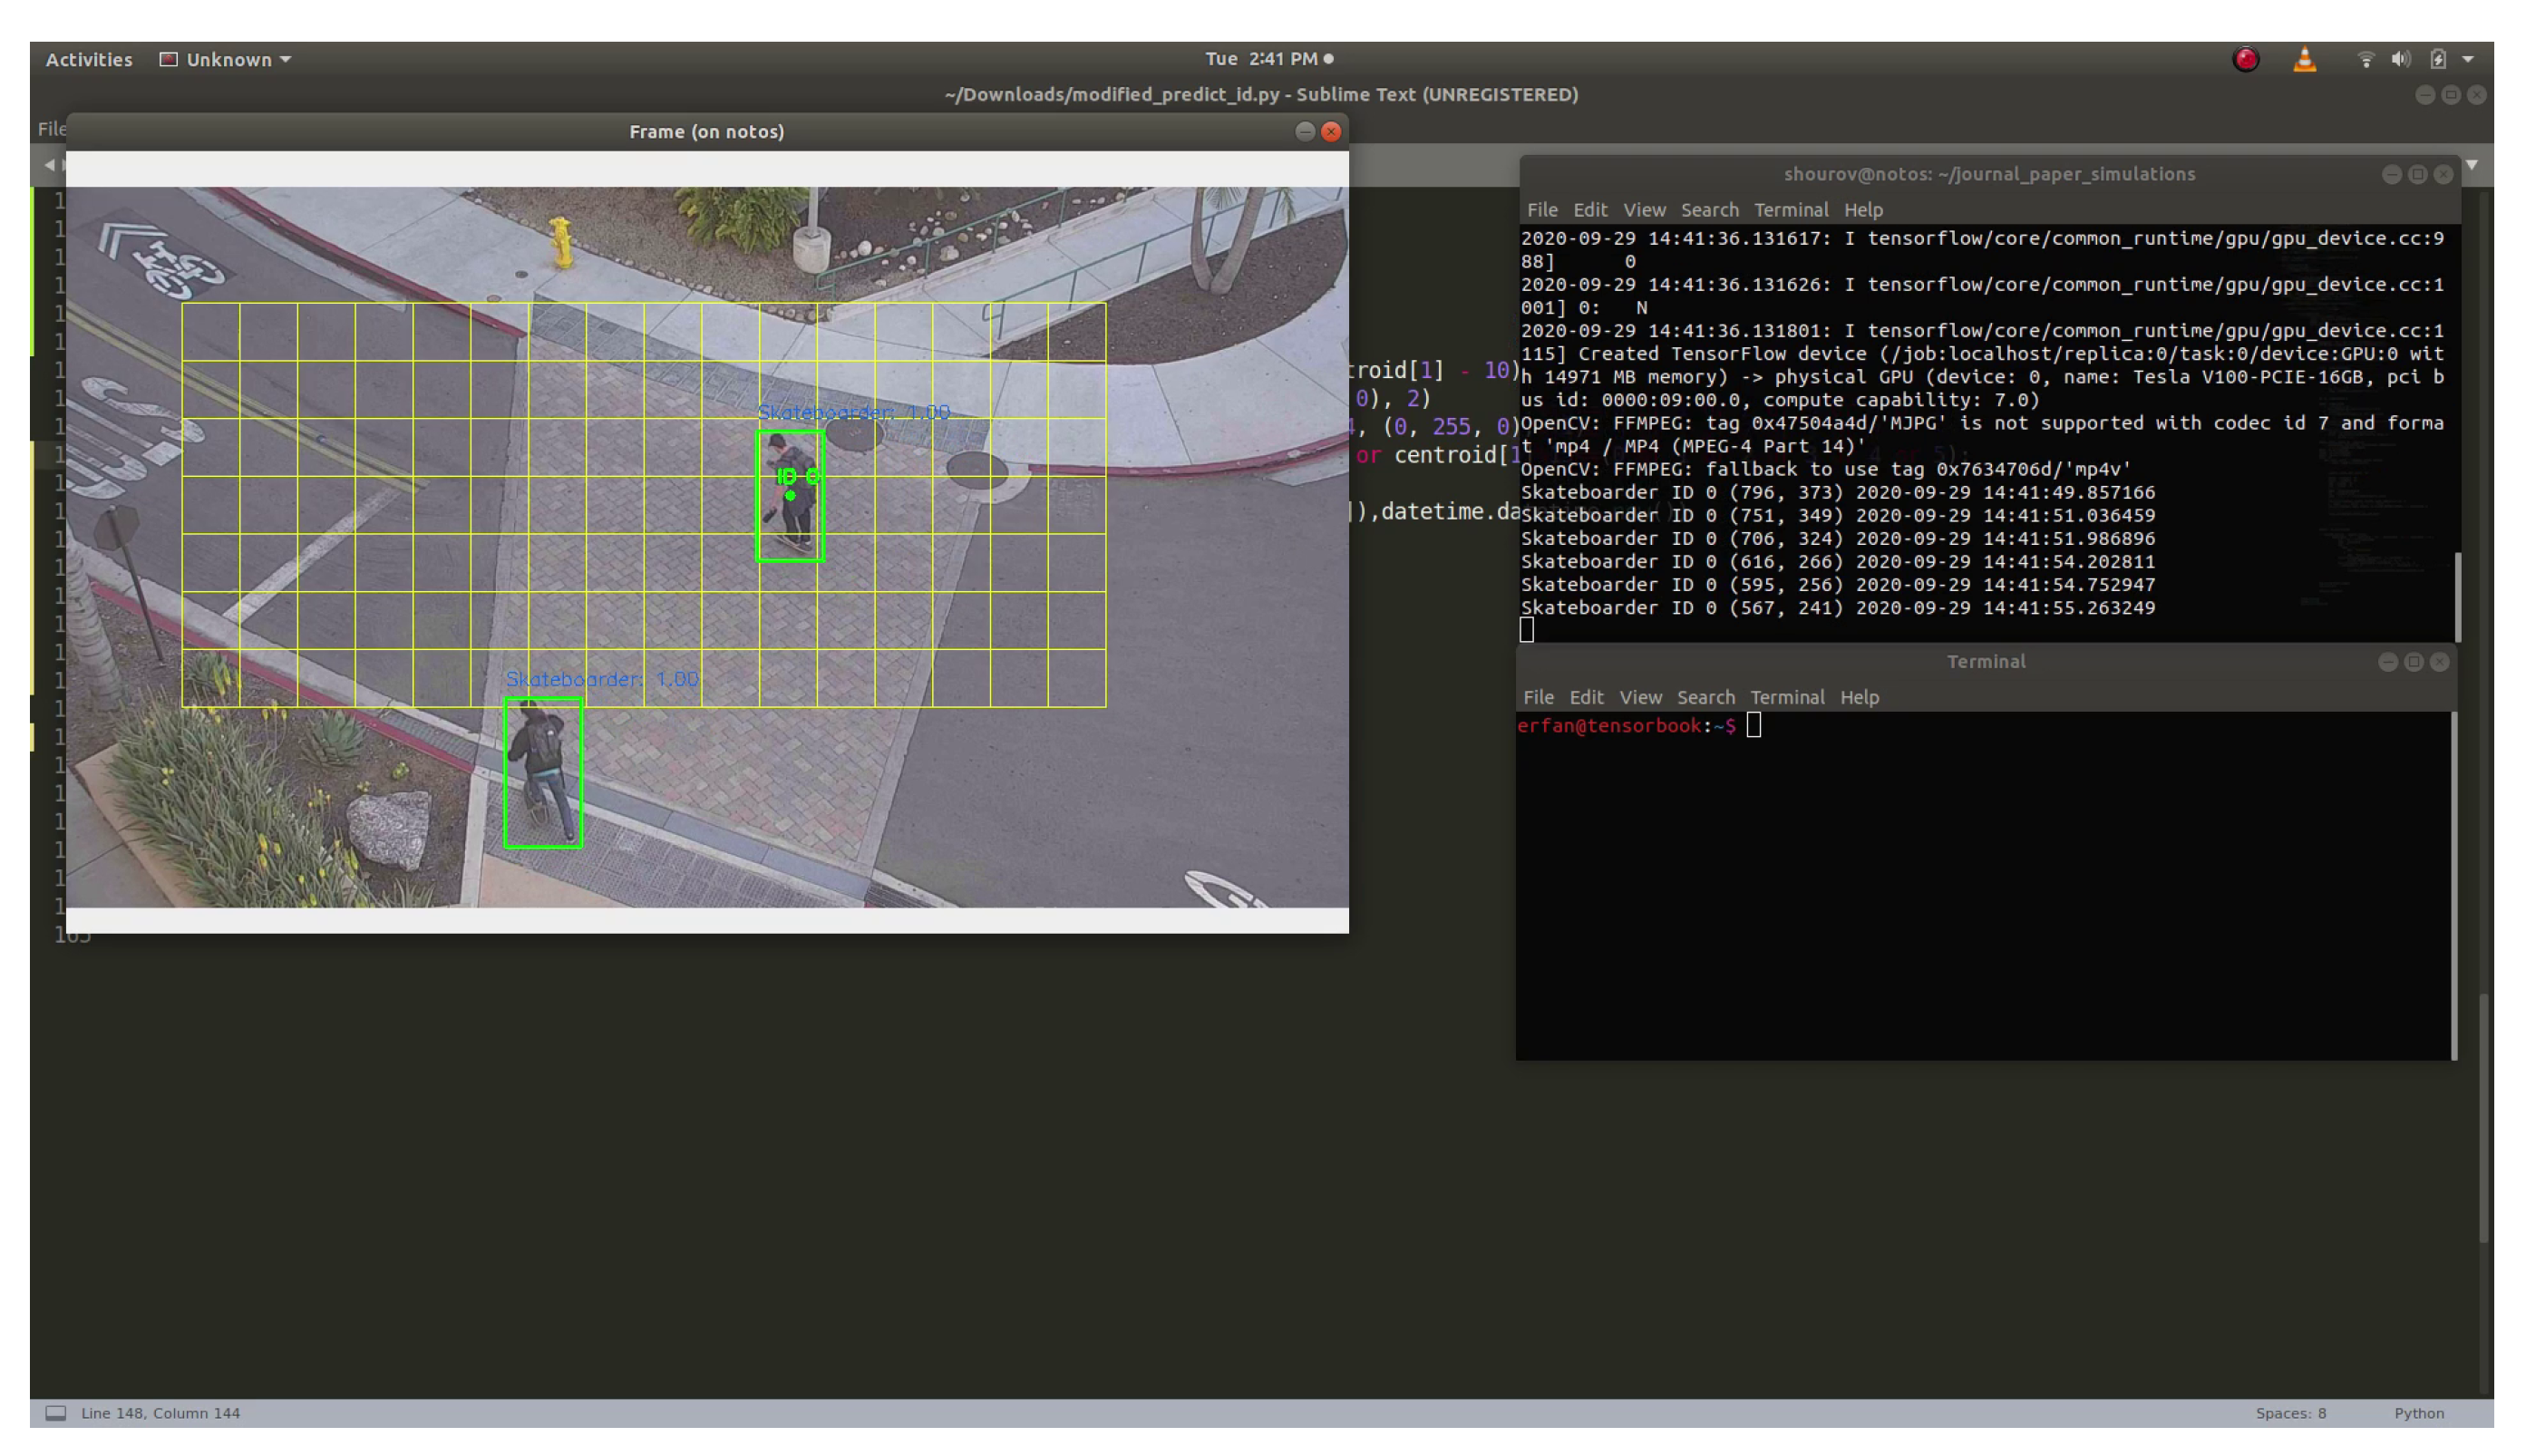Open Sublime Text tab dropdown arrow
This screenshot has width=2526, height=1456.
2471,165
